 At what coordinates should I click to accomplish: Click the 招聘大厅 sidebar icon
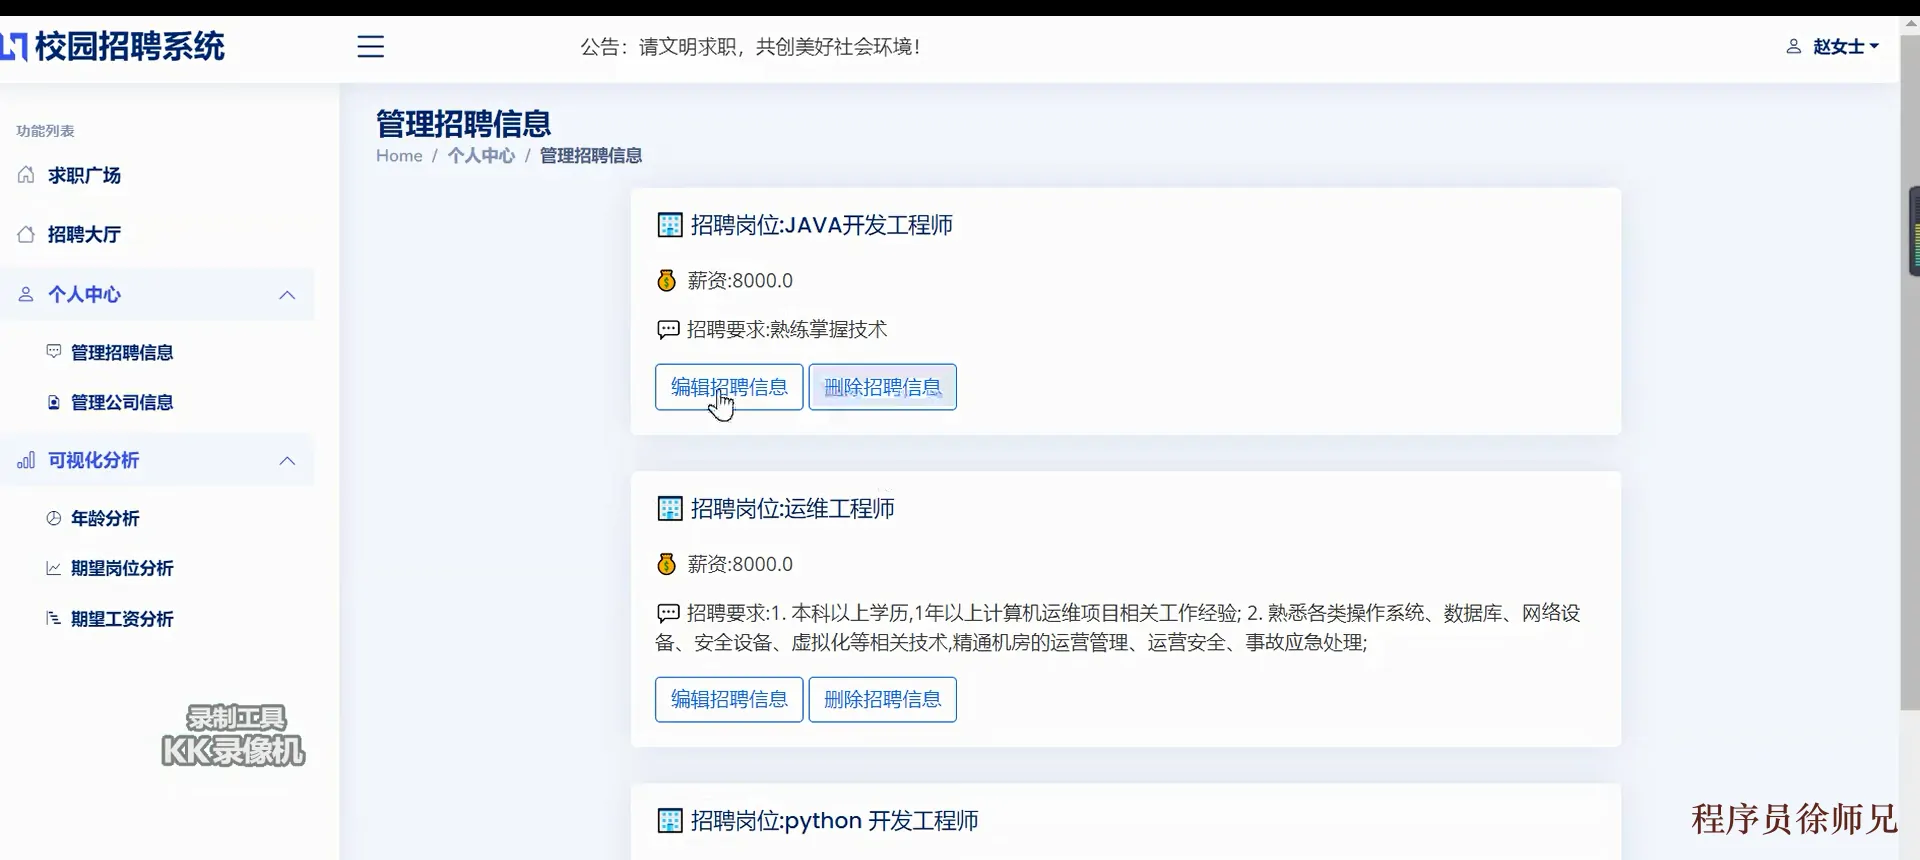[26, 234]
